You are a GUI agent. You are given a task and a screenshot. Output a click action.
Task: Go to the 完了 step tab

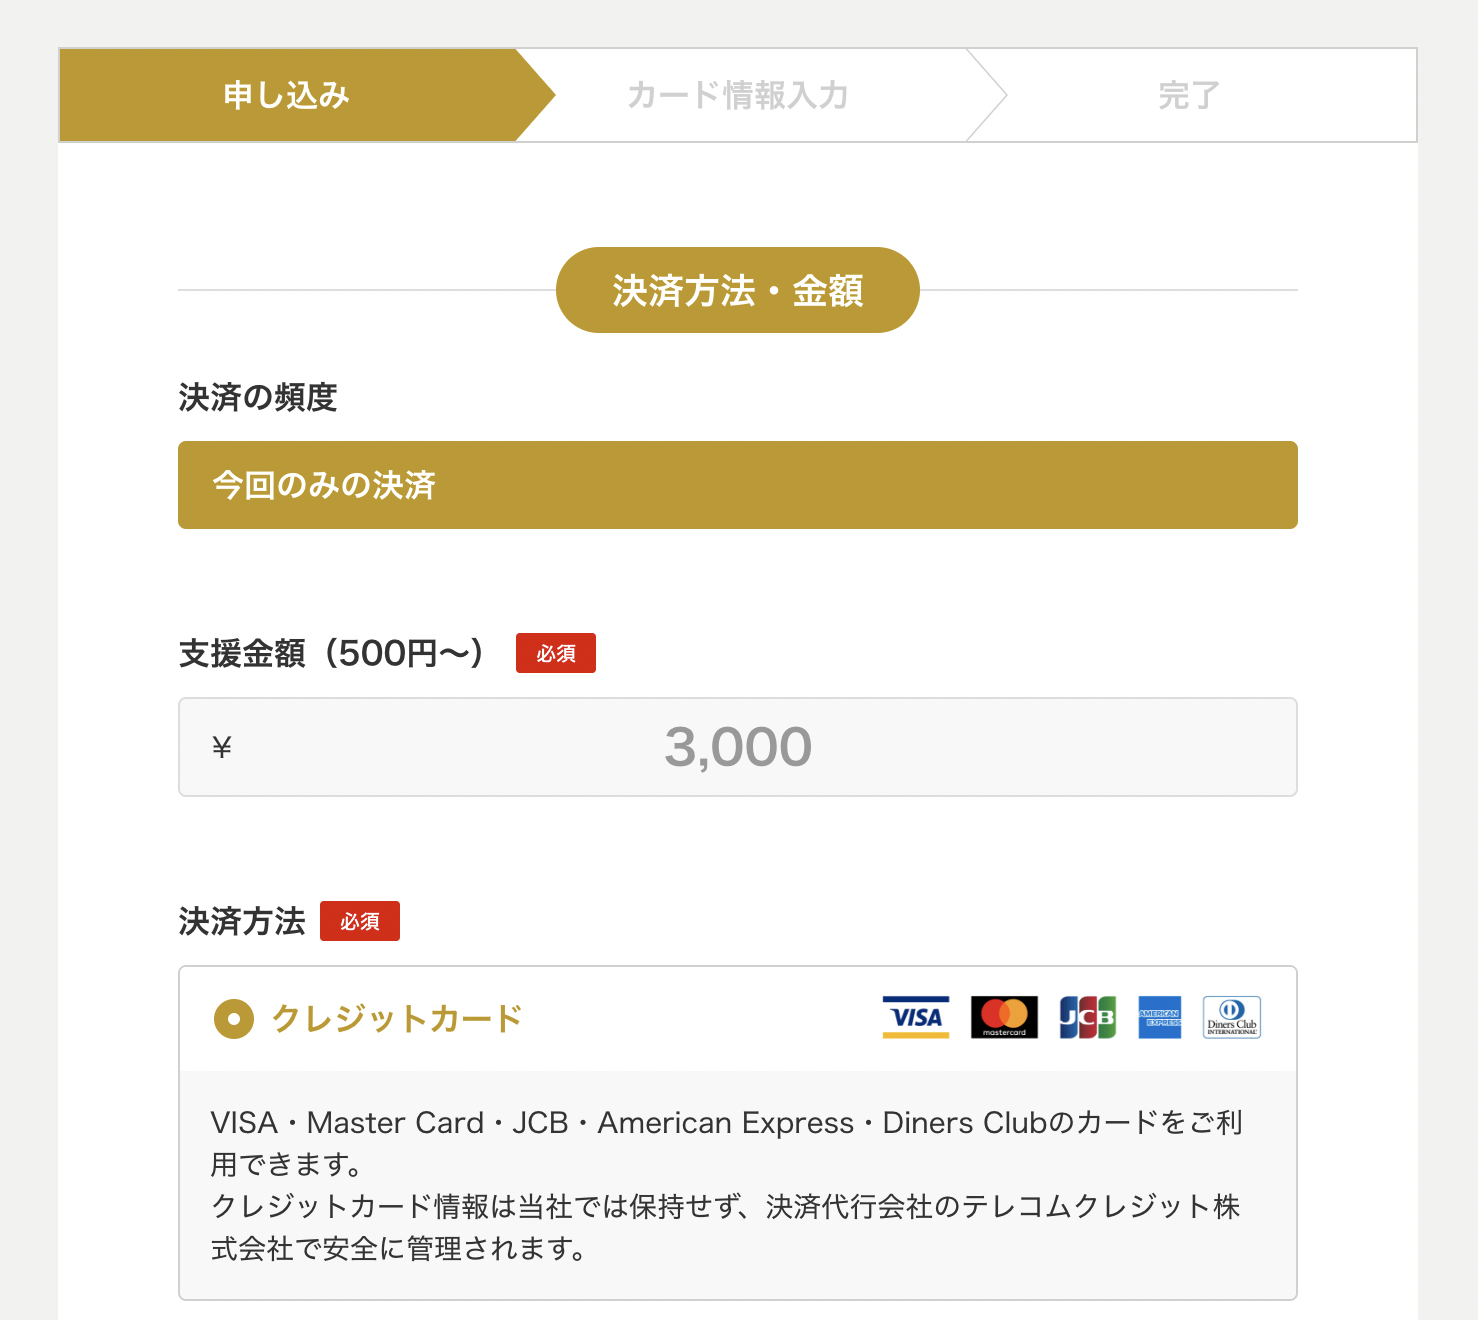pos(1189,95)
